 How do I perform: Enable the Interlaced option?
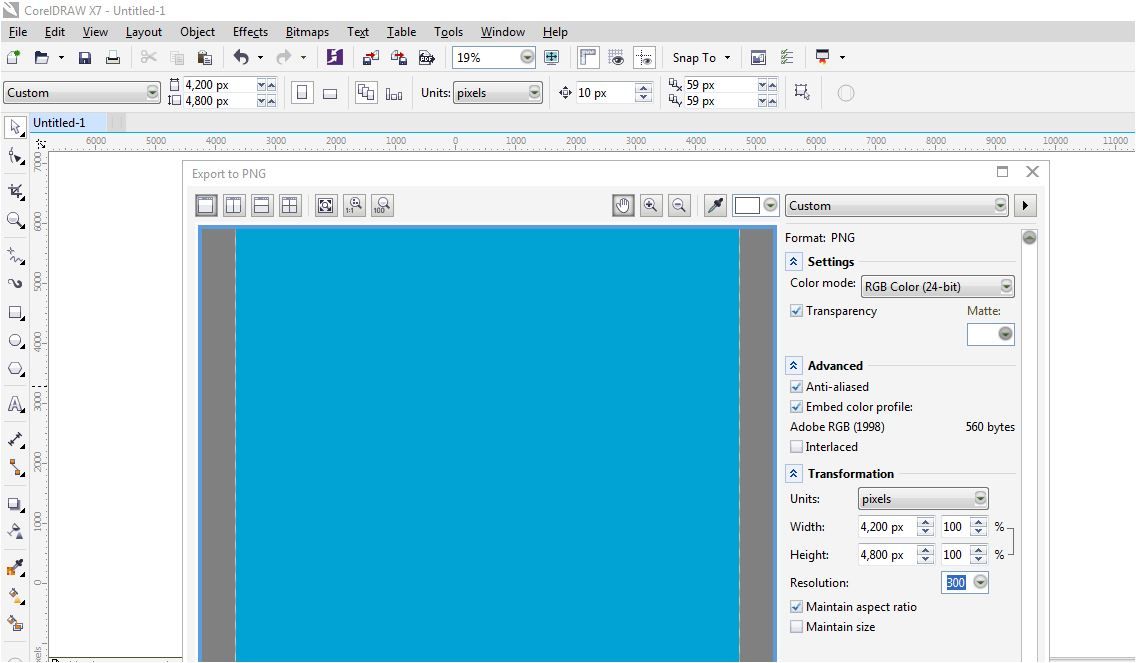tap(796, 447)
